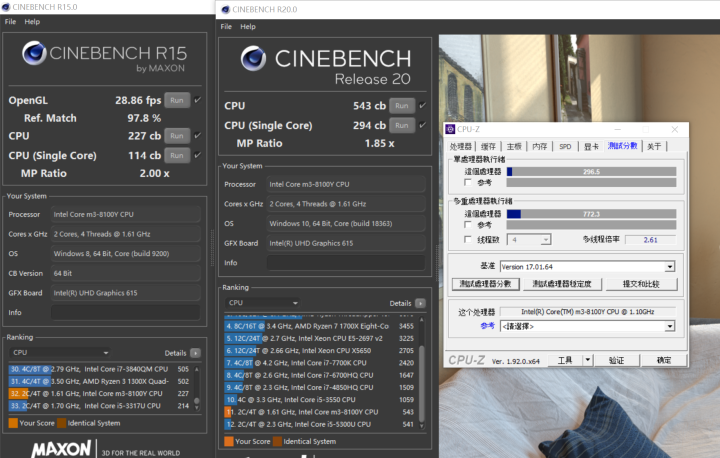Run the CPU test in Cinebench R20
Image resolution: width=720 pixels, height=458 pixels.
[401, 105]
